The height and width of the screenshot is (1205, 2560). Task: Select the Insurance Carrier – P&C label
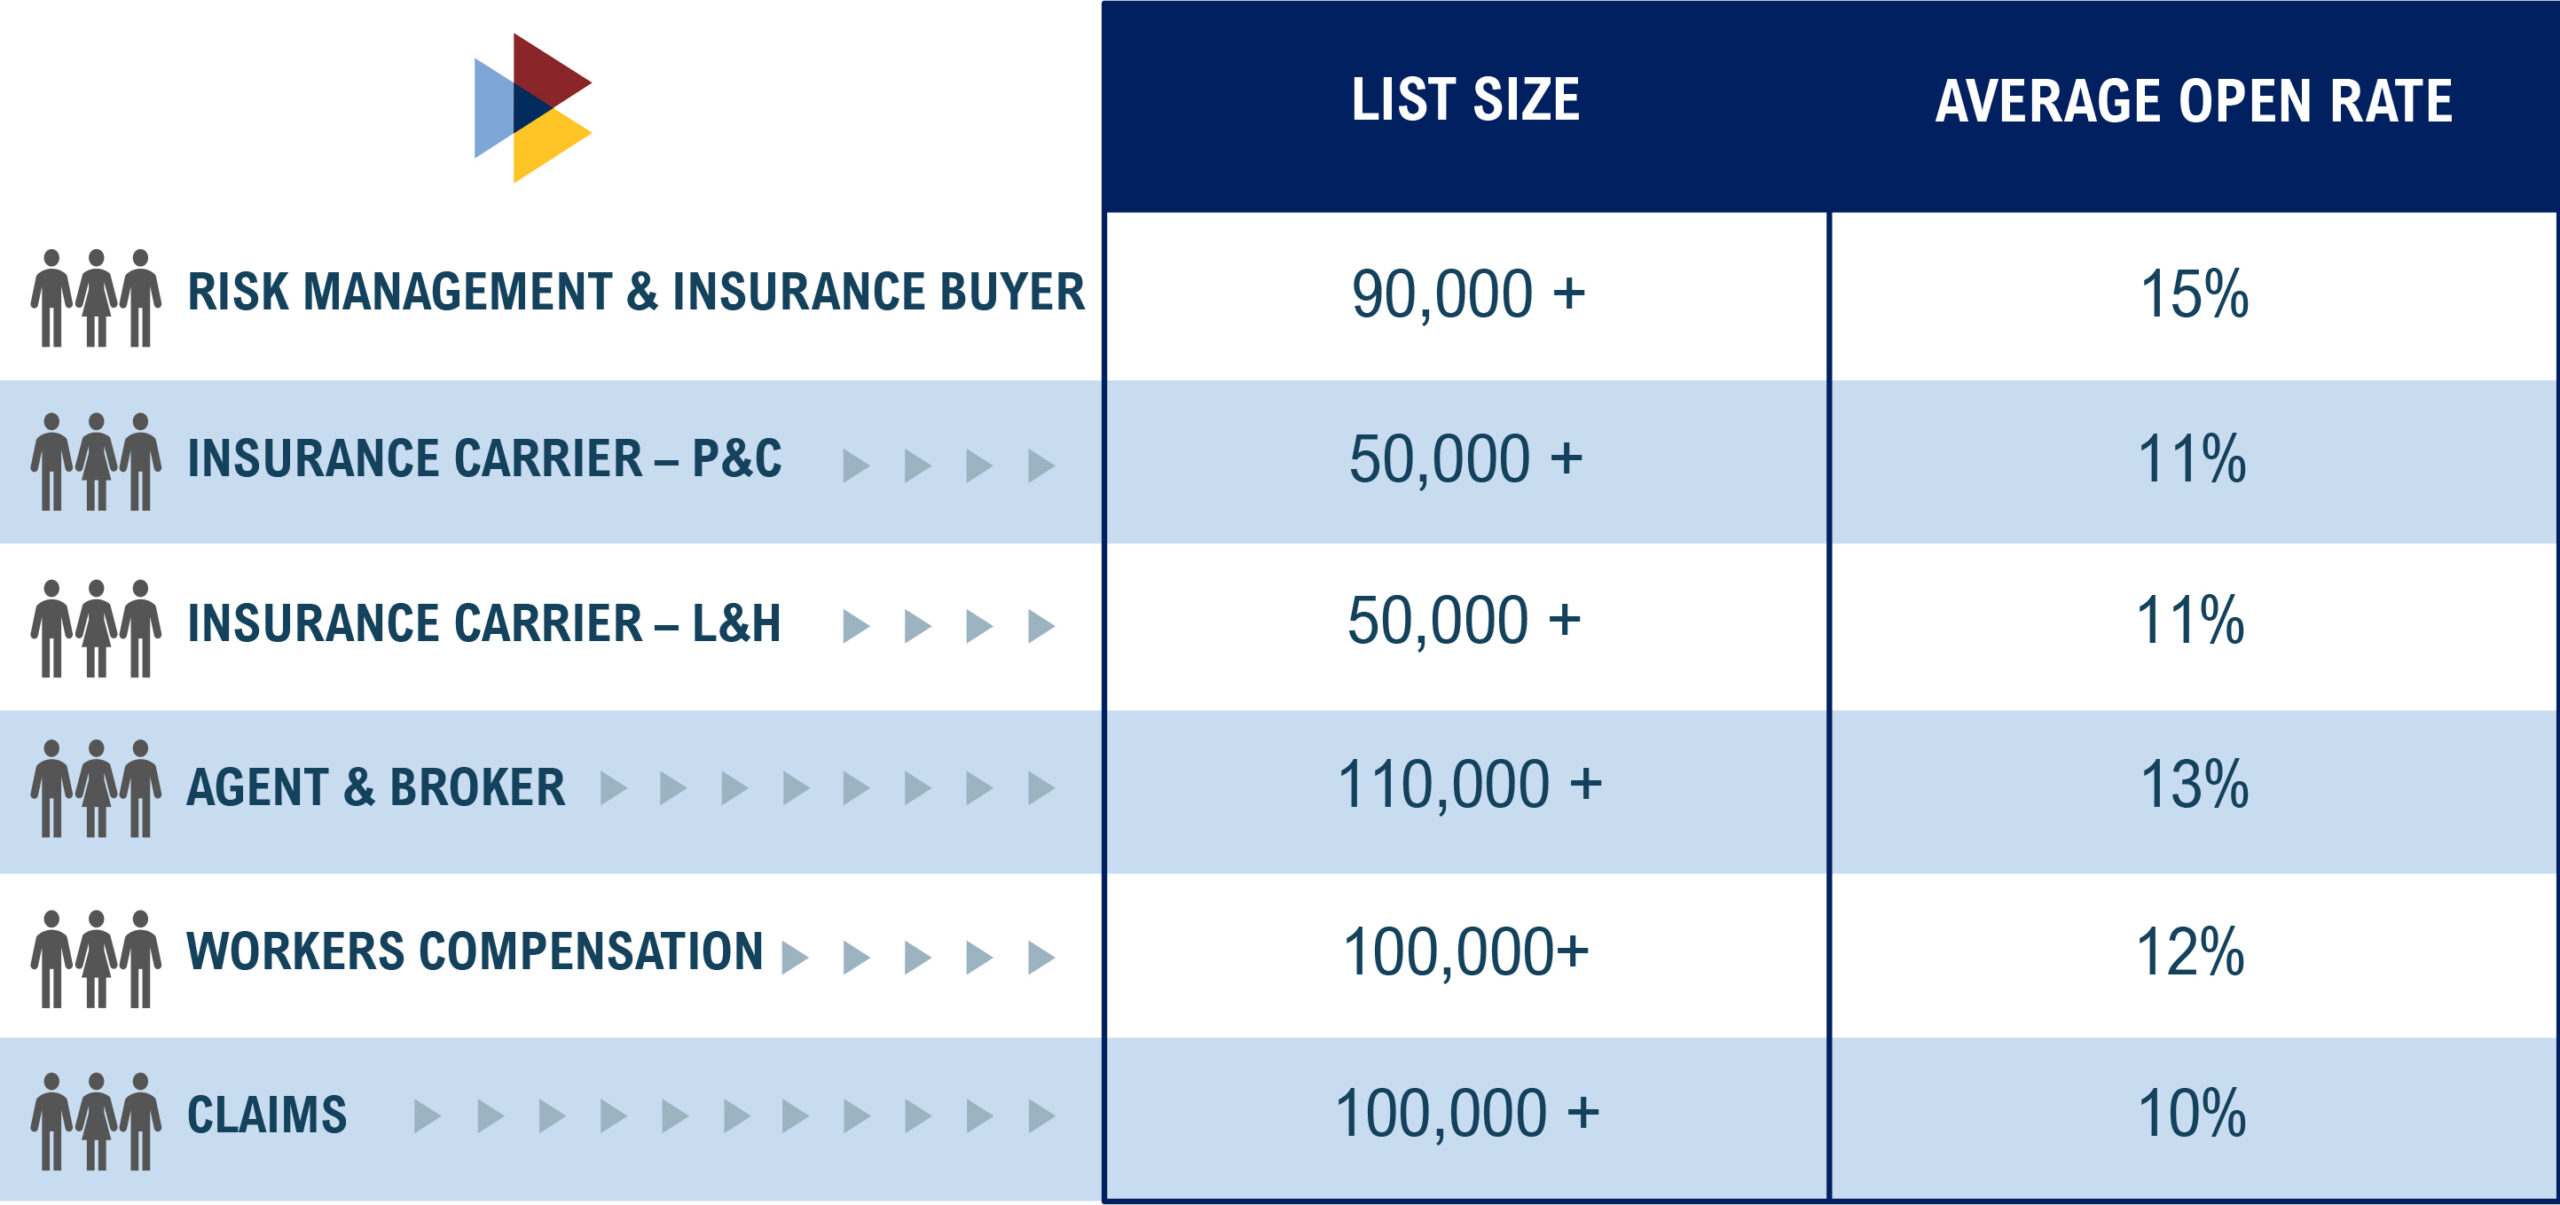tap(484, 459)
